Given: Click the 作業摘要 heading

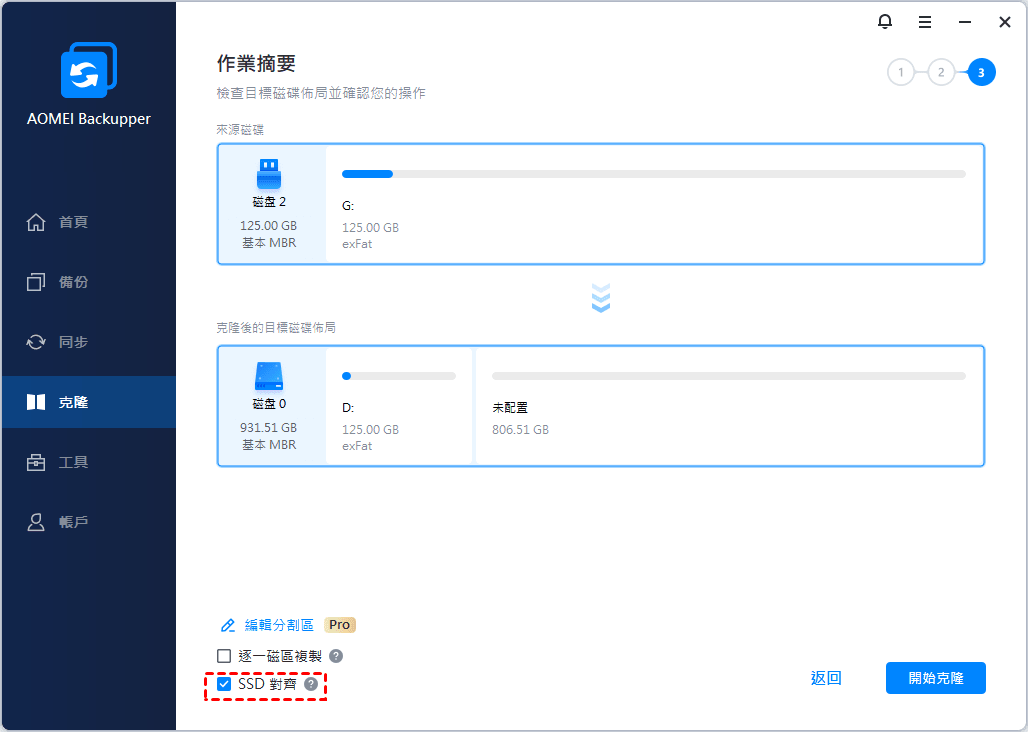Looking at the screenshot, I should (256, 64).
